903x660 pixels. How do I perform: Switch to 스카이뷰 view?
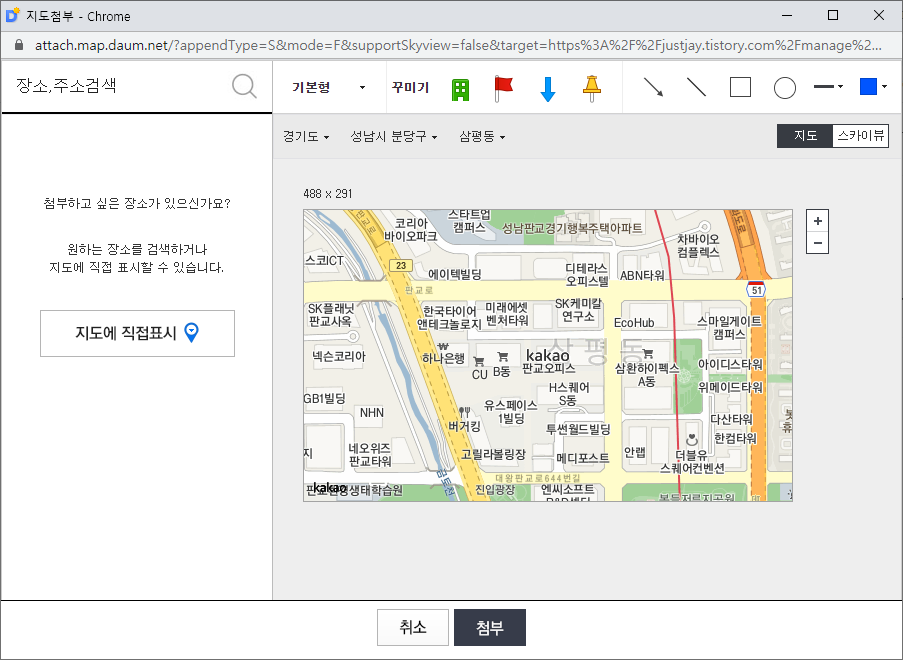[860, 136]
